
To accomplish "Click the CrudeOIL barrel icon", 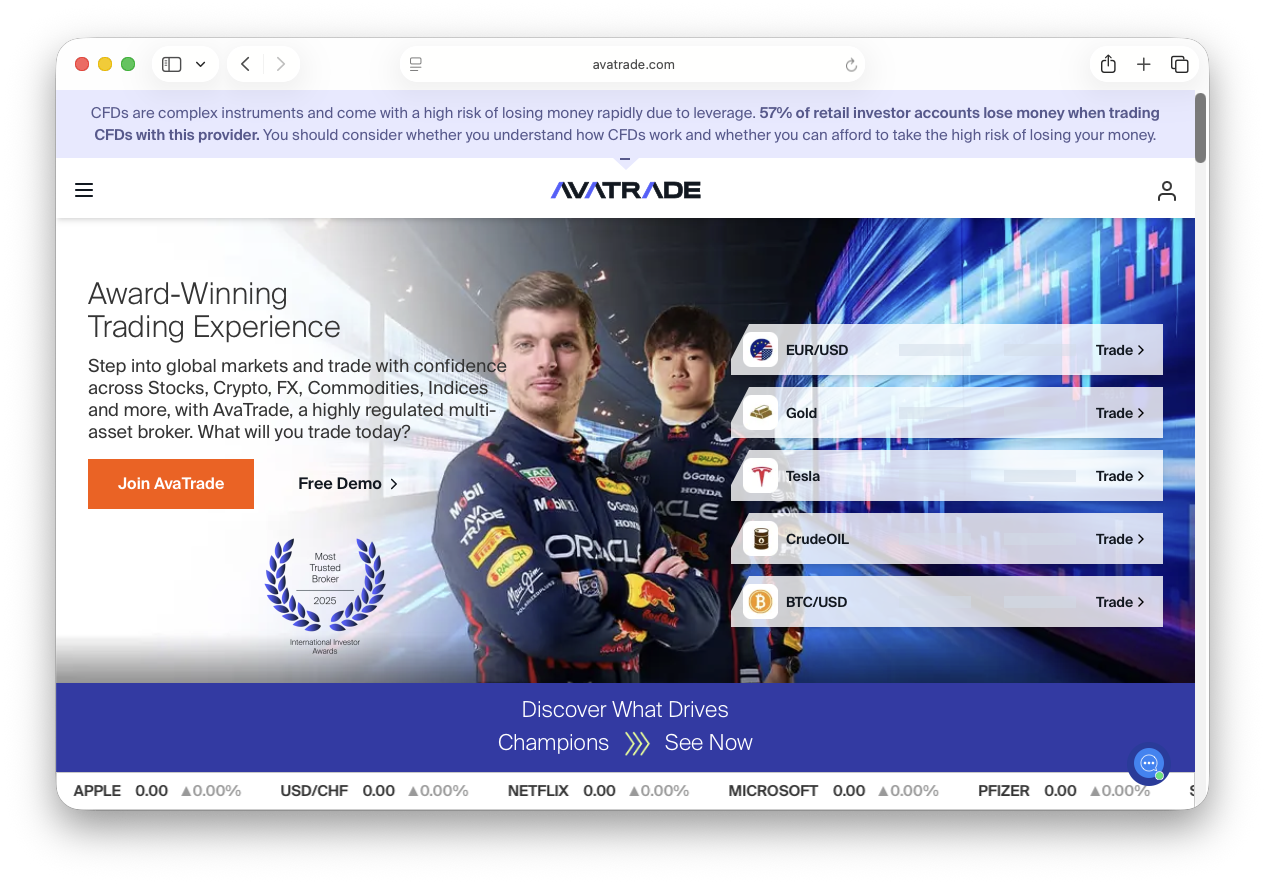I will pos(761,538).
